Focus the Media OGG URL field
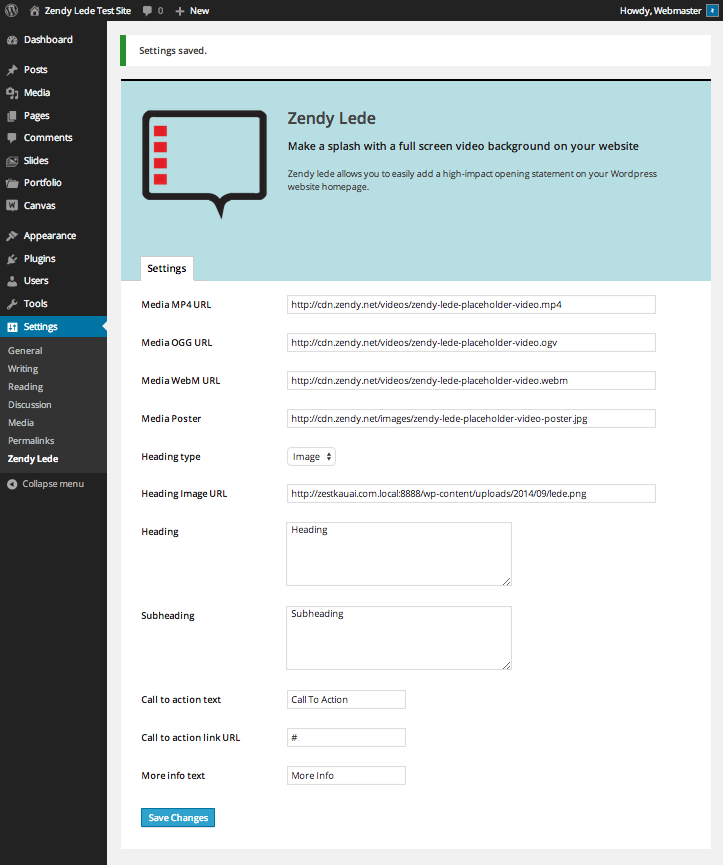This screenshot has width=723, height=865. coord(471,343)
